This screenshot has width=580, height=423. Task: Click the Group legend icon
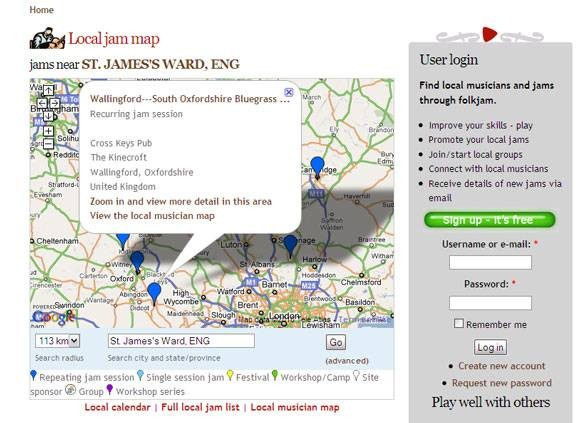70,390
